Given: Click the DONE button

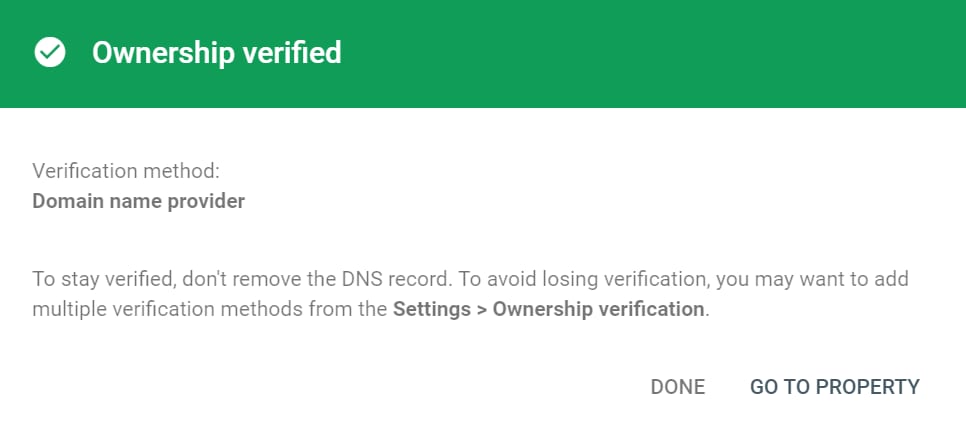Looking at the screenshot, I should tap(677, 387).
